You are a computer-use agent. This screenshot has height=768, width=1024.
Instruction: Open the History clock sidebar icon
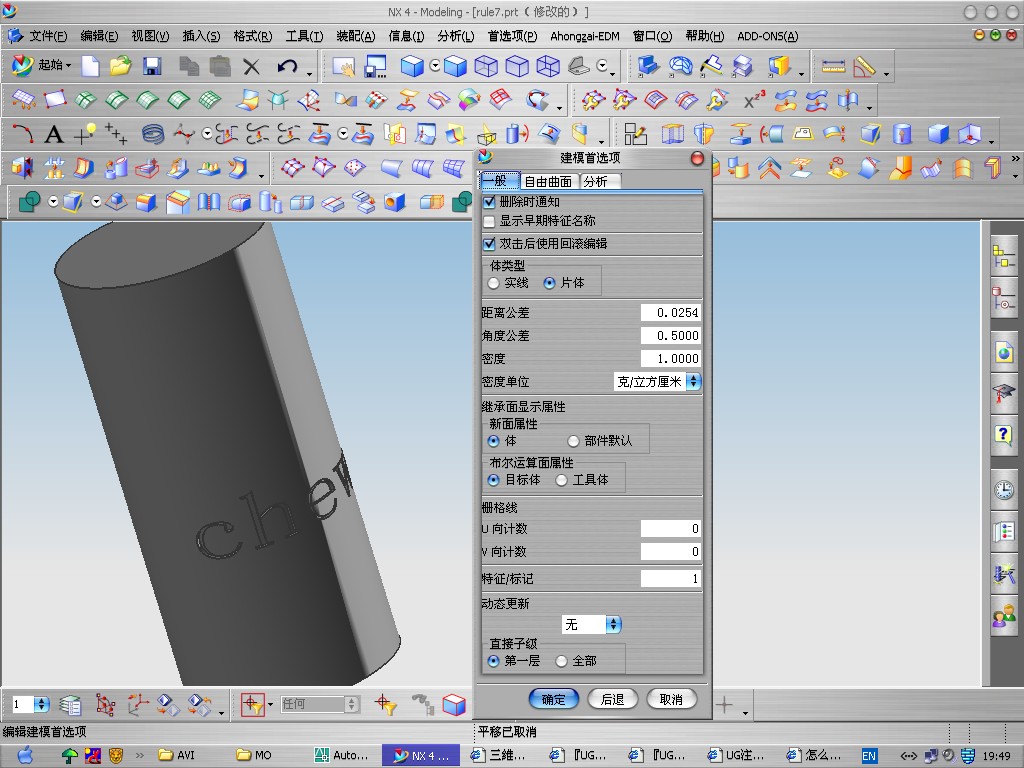[x=1004, y=489]
